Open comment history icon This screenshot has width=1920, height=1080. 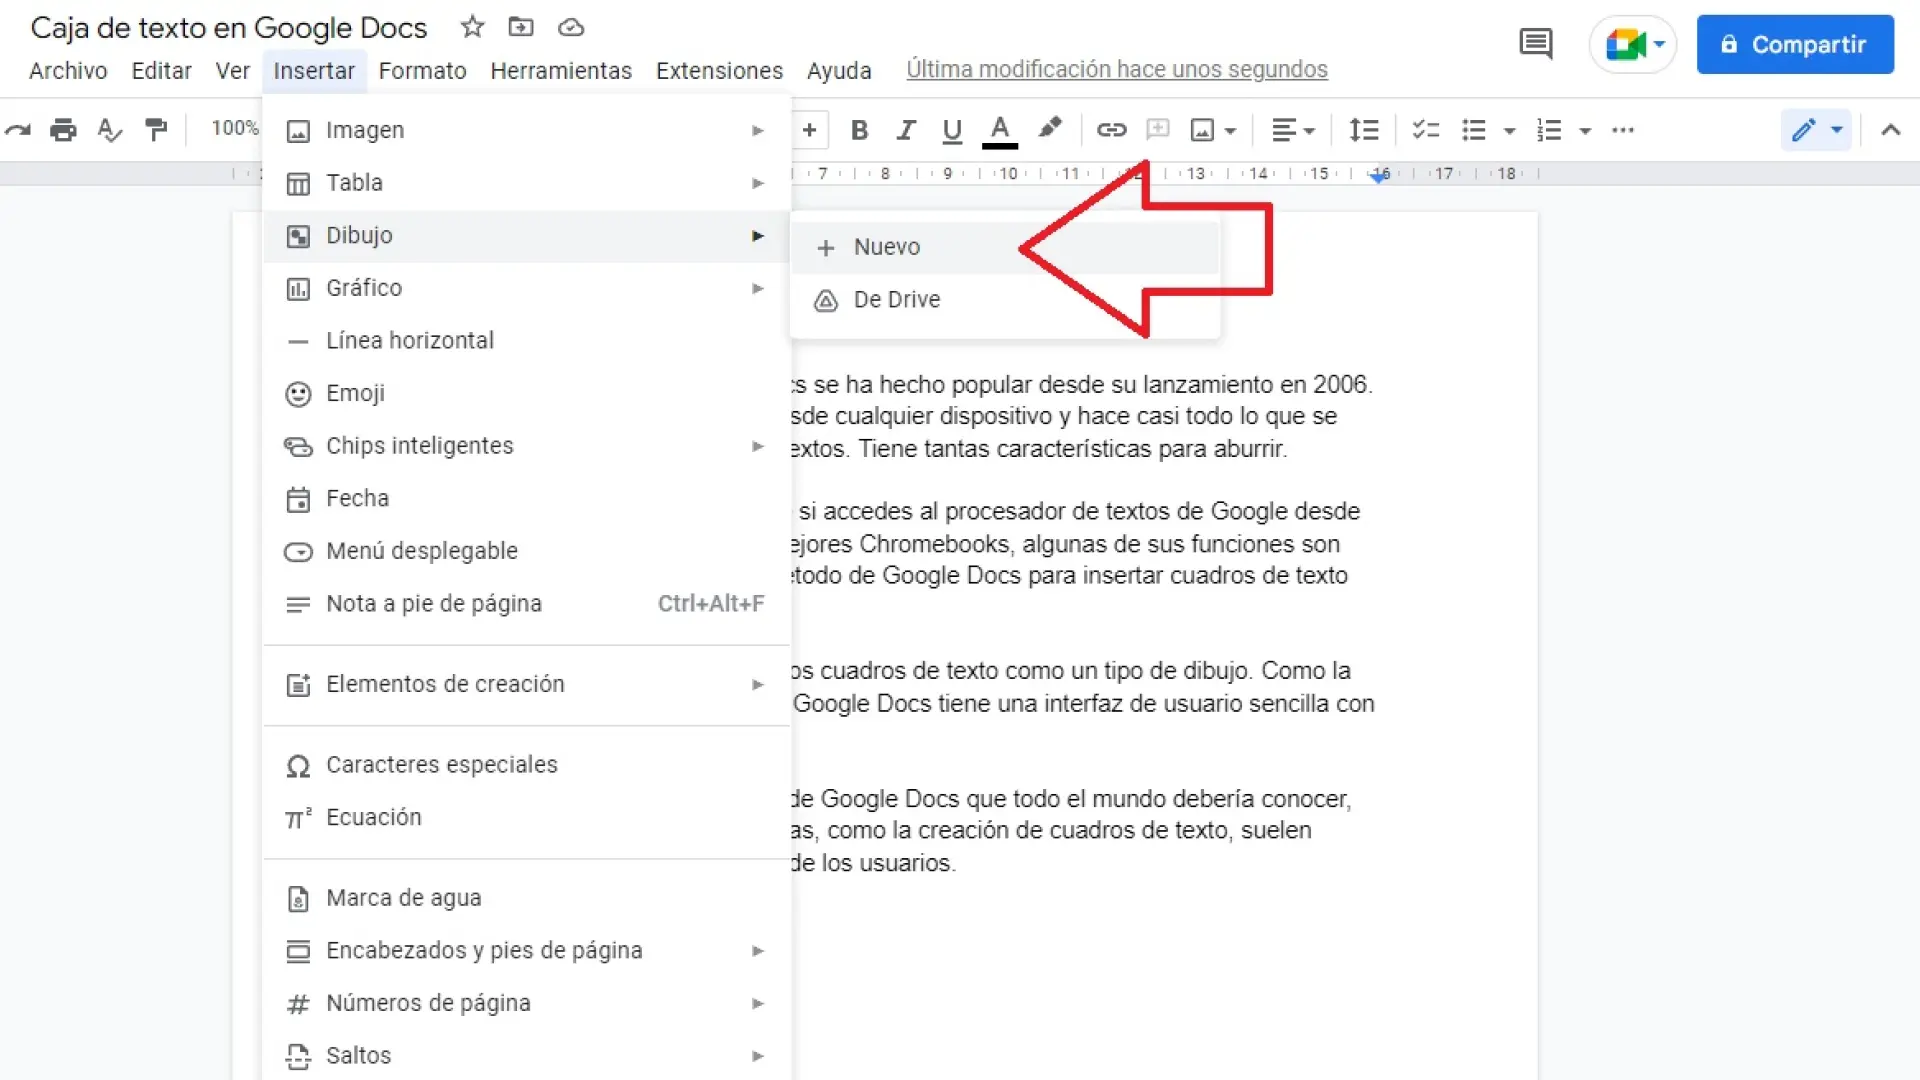click(x=1535, y=44)
